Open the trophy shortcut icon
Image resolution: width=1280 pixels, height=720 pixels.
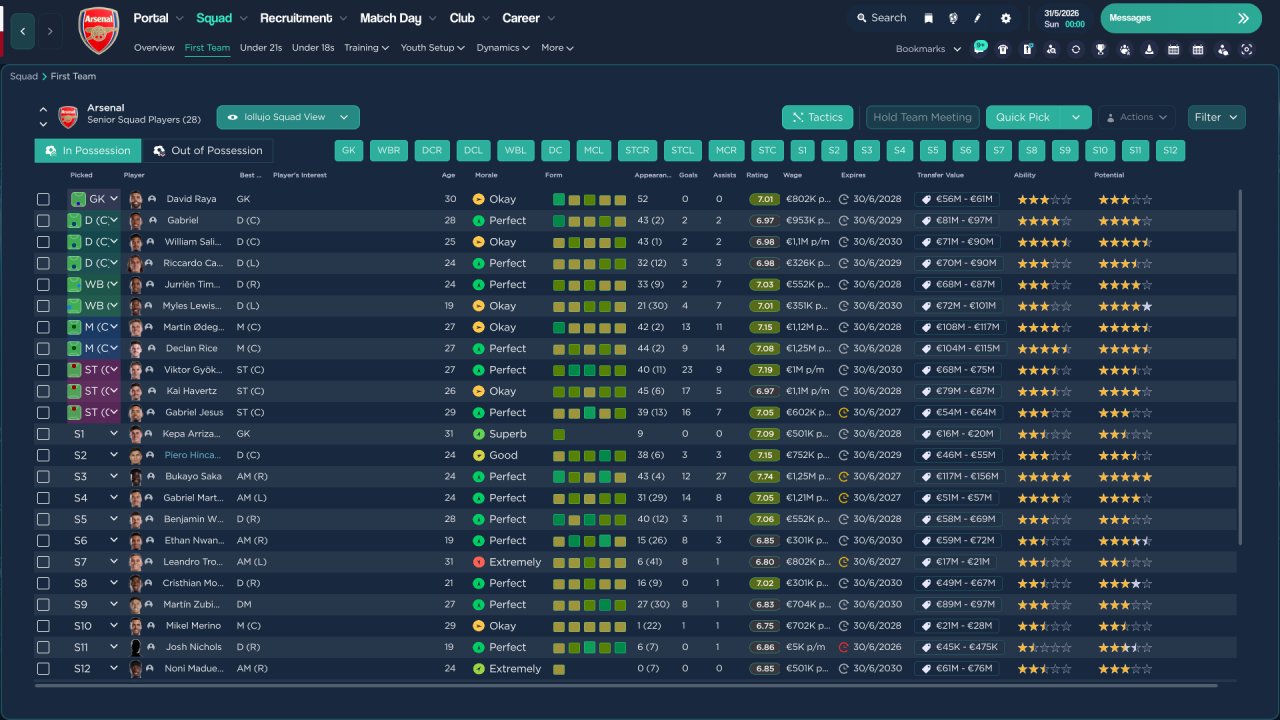(x=1100, y=49)
